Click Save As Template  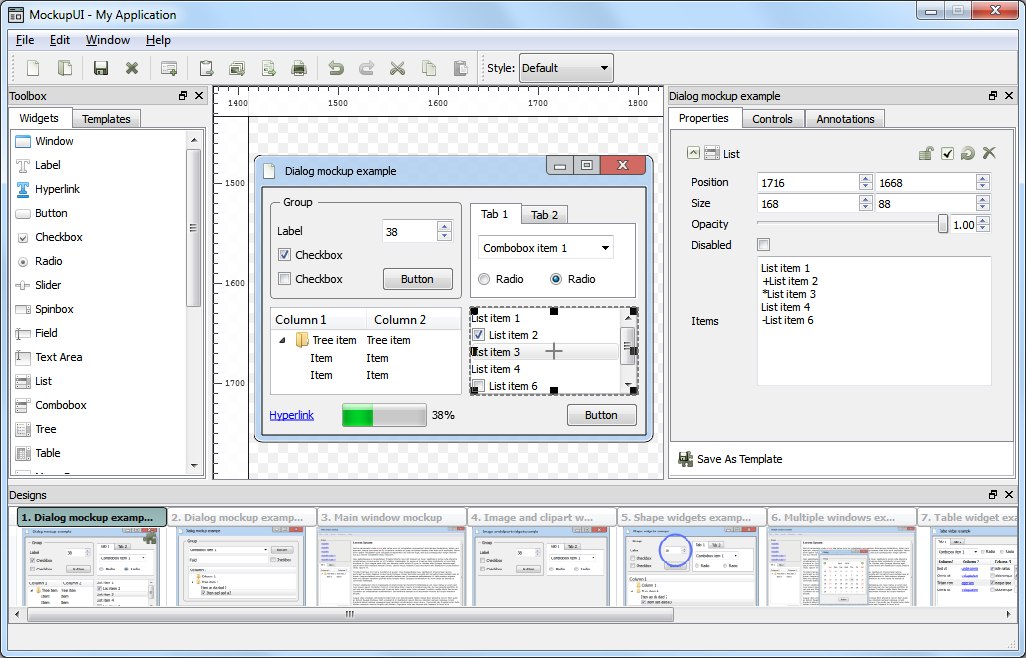(x=730, y=459)
